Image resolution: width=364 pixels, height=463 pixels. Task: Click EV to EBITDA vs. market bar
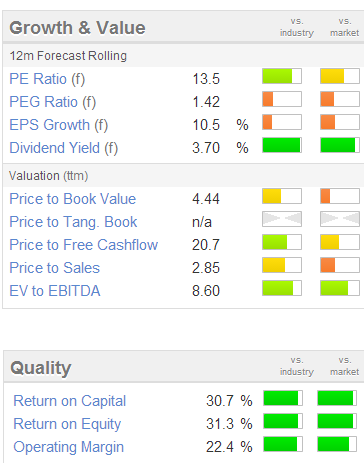click(x=340, y=288)
